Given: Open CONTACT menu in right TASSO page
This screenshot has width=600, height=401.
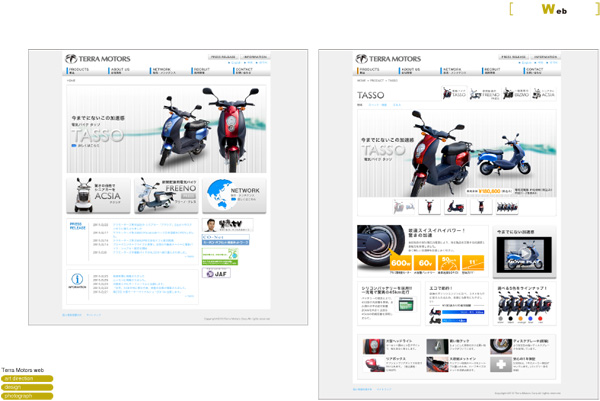Looking at the screenshot, I should [534, 70].
